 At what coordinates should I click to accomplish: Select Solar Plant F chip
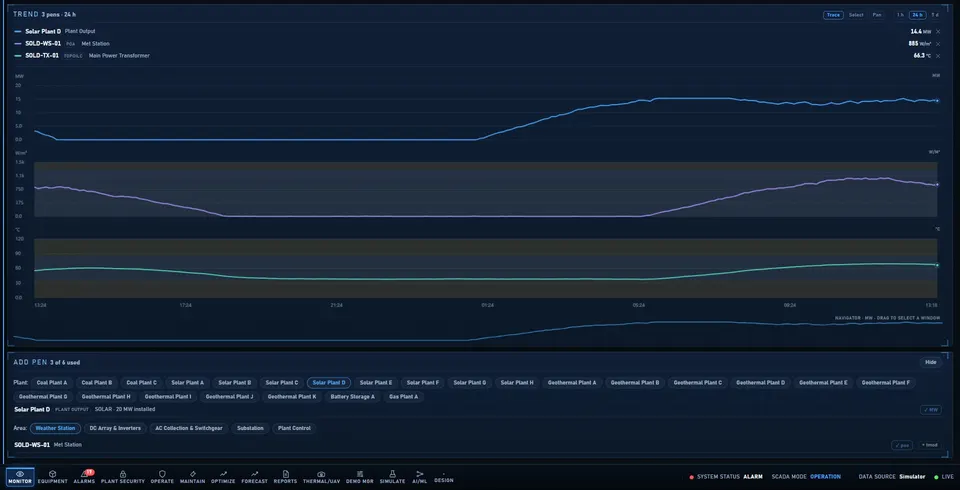pyautogui.click(x=422, y=383)
